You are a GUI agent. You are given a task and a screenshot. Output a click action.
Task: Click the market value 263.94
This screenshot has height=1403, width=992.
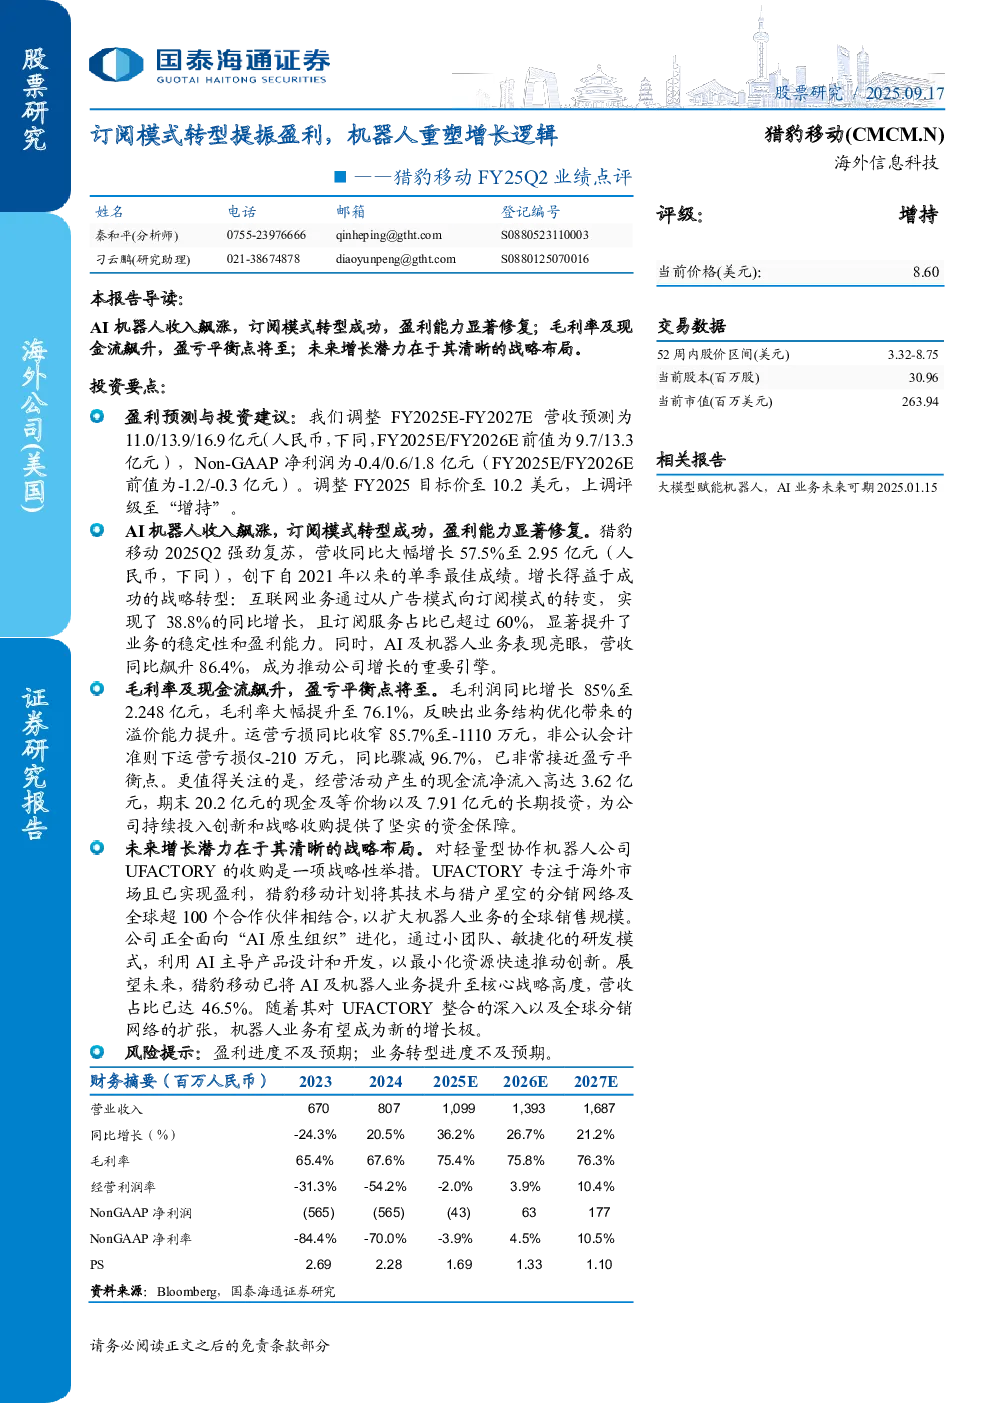[920, 402]
